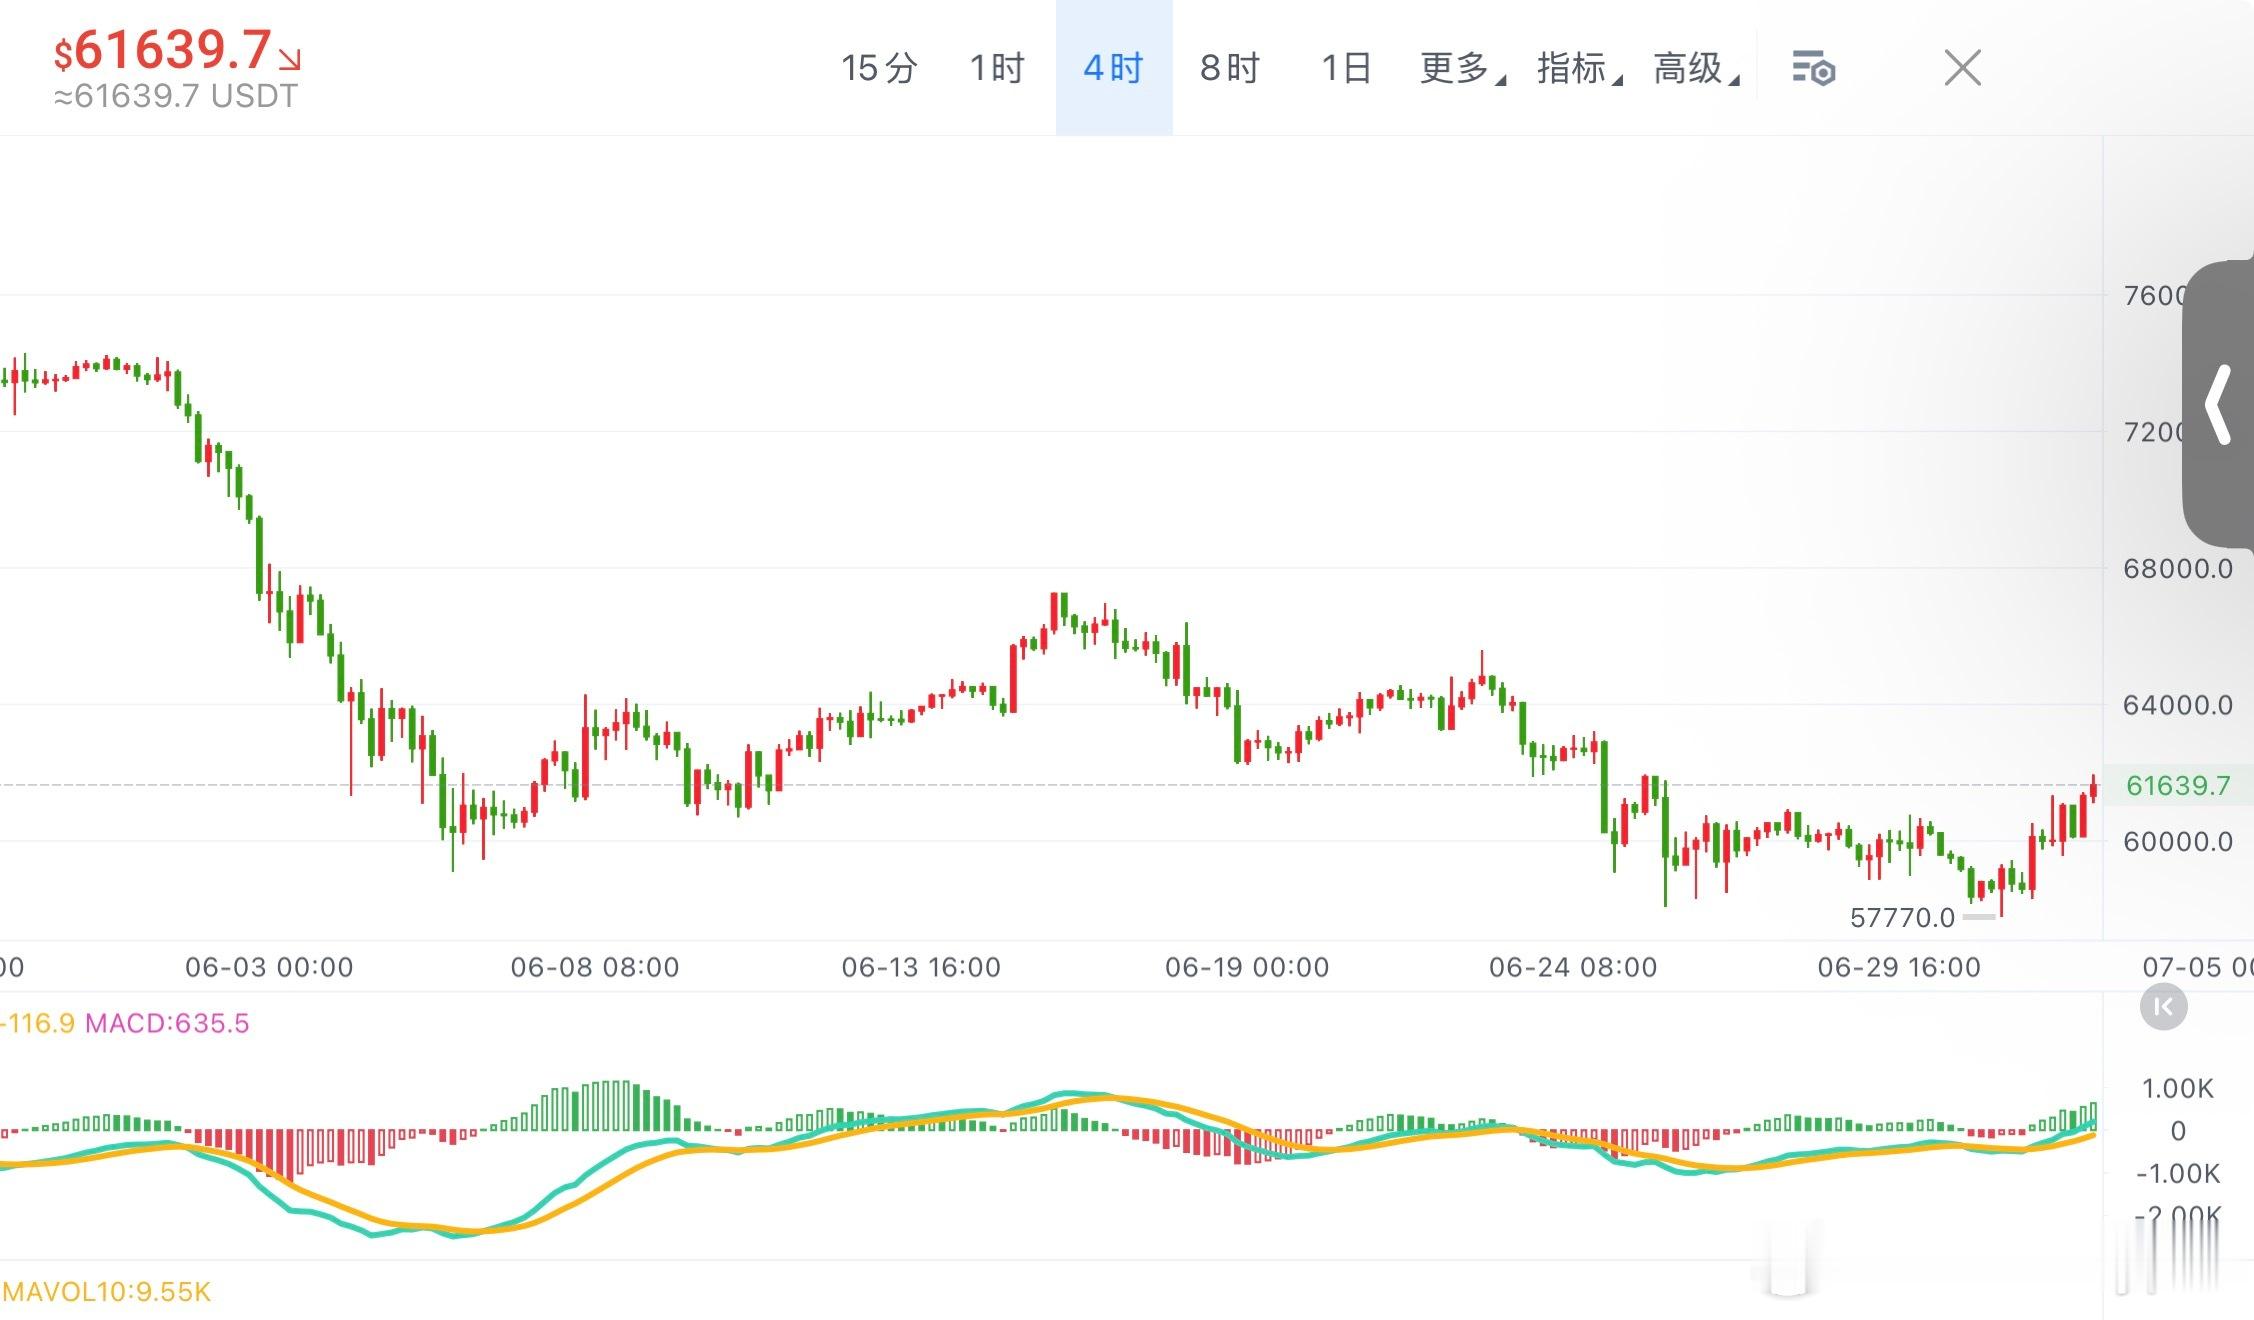2254x1320 pixels.
Task: Click the 1.00K MACD axis label
Action: (x=2178, y=1089)
